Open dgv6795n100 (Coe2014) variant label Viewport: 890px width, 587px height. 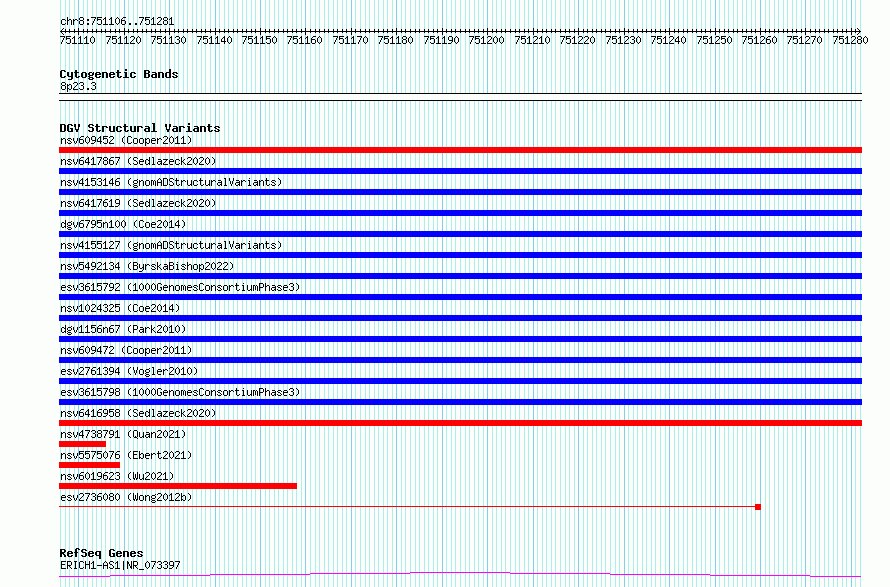123,224
